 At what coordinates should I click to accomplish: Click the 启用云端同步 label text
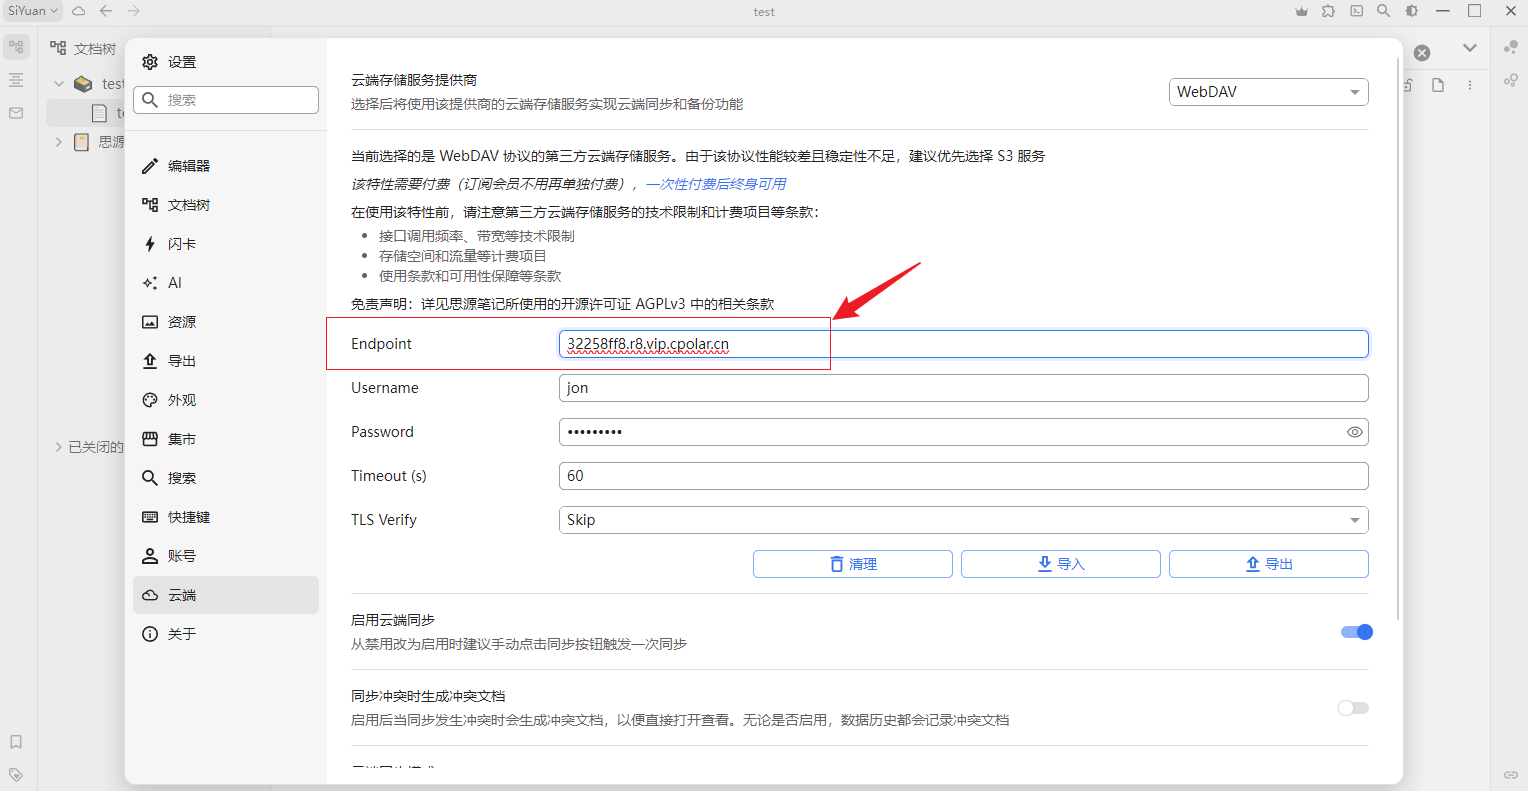(x=393, y=620)
